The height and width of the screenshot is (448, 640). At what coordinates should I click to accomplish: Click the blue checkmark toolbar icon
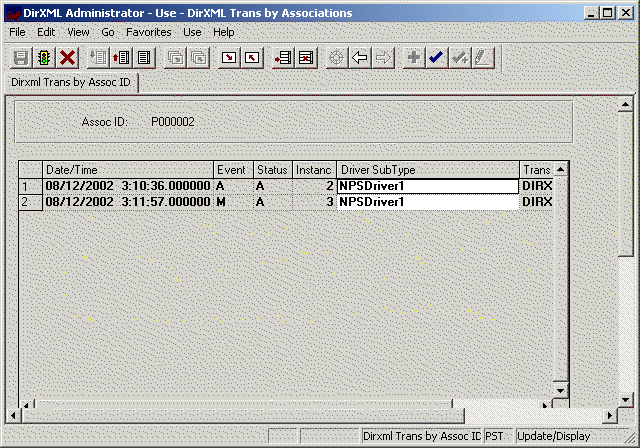(x=437, y=58)
